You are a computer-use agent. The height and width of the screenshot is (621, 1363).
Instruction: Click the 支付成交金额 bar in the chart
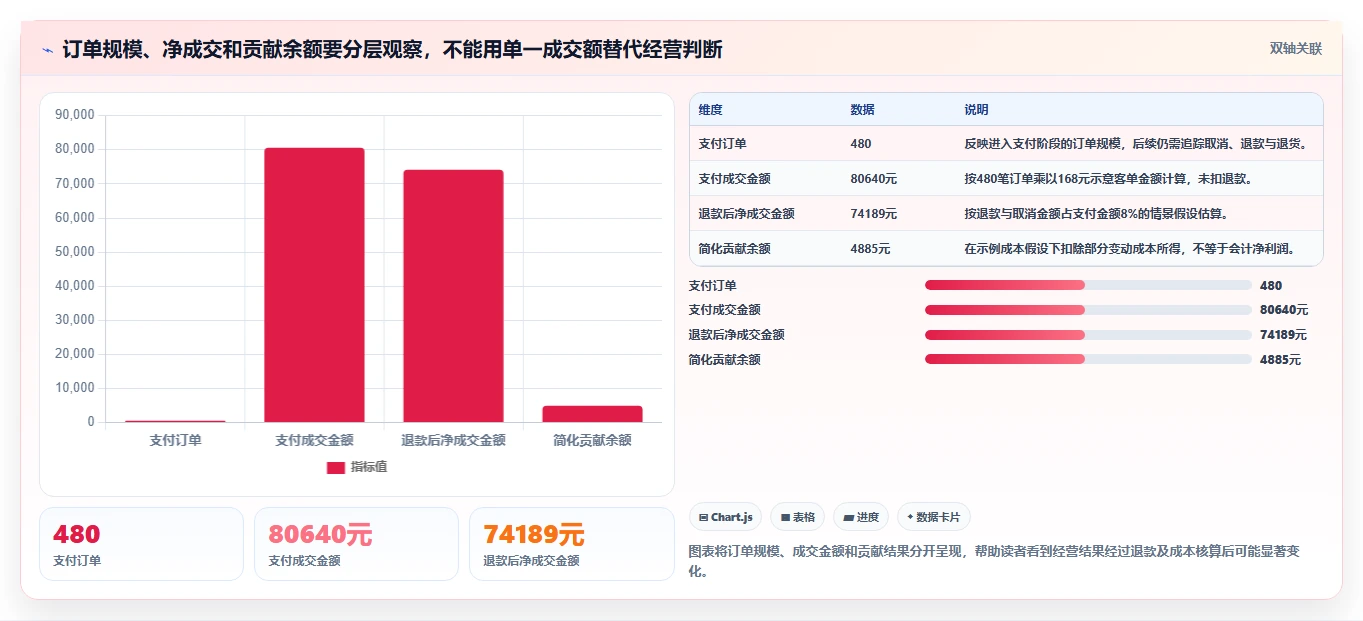point(314,285)
